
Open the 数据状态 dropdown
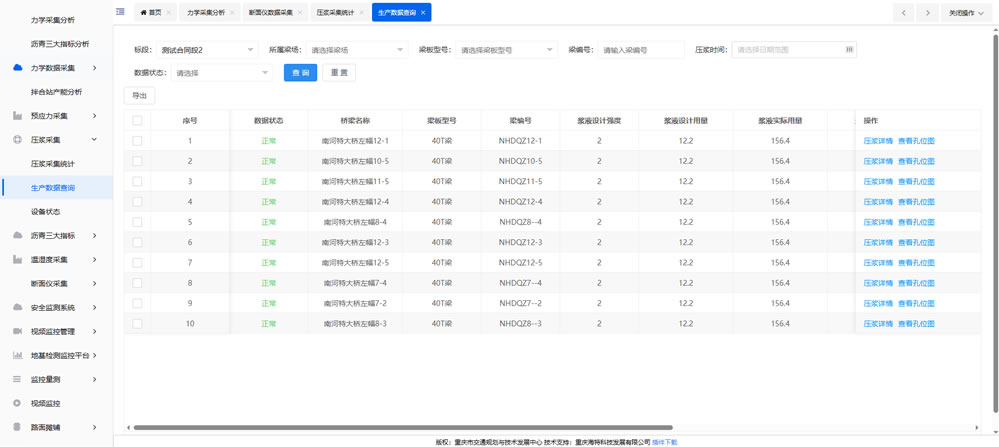pos(222,73)
